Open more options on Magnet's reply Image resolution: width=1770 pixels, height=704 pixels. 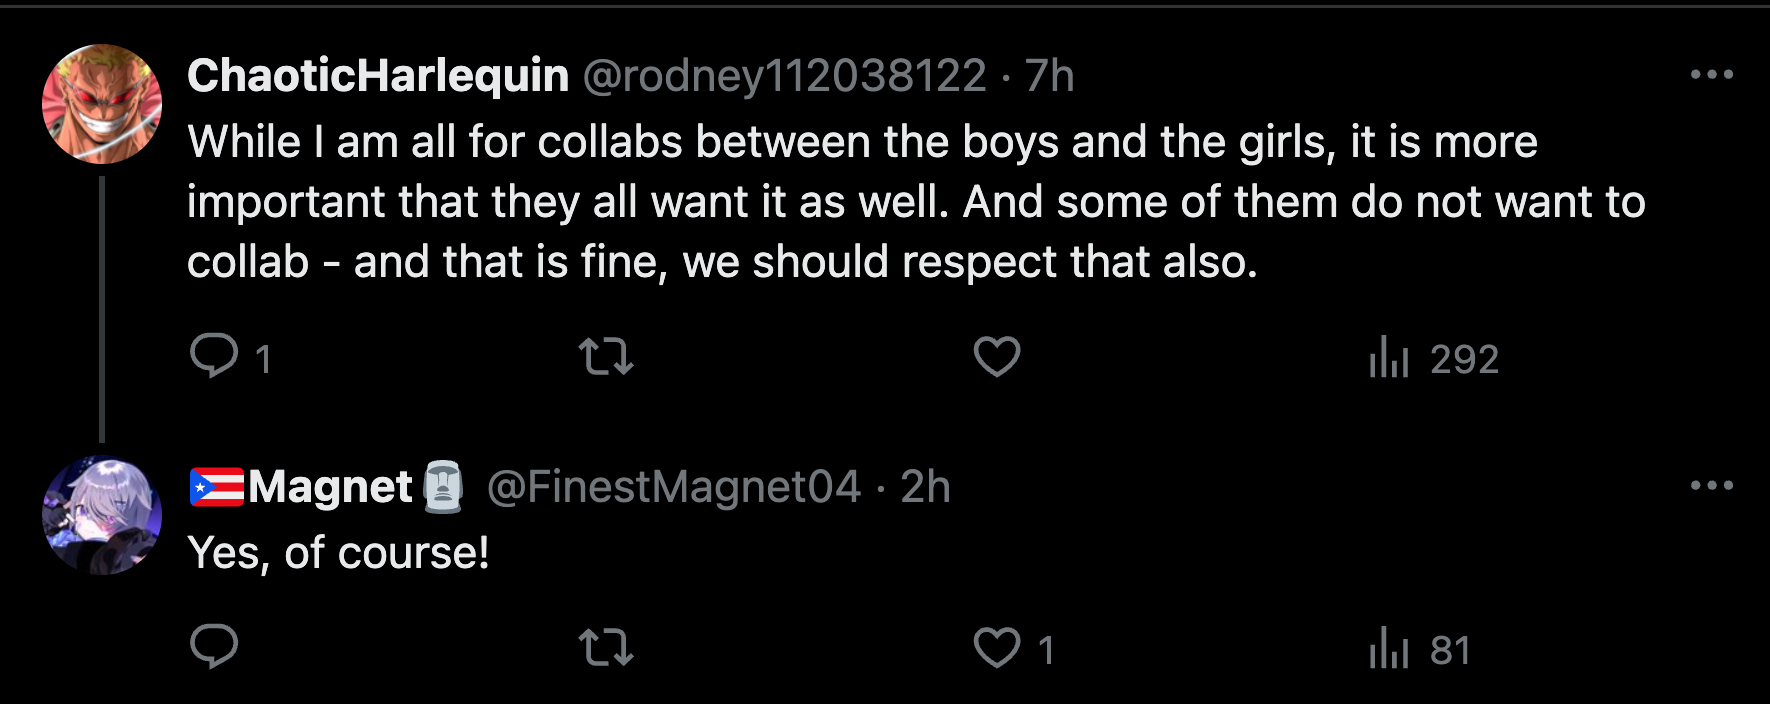click(x=1711, y=486)
